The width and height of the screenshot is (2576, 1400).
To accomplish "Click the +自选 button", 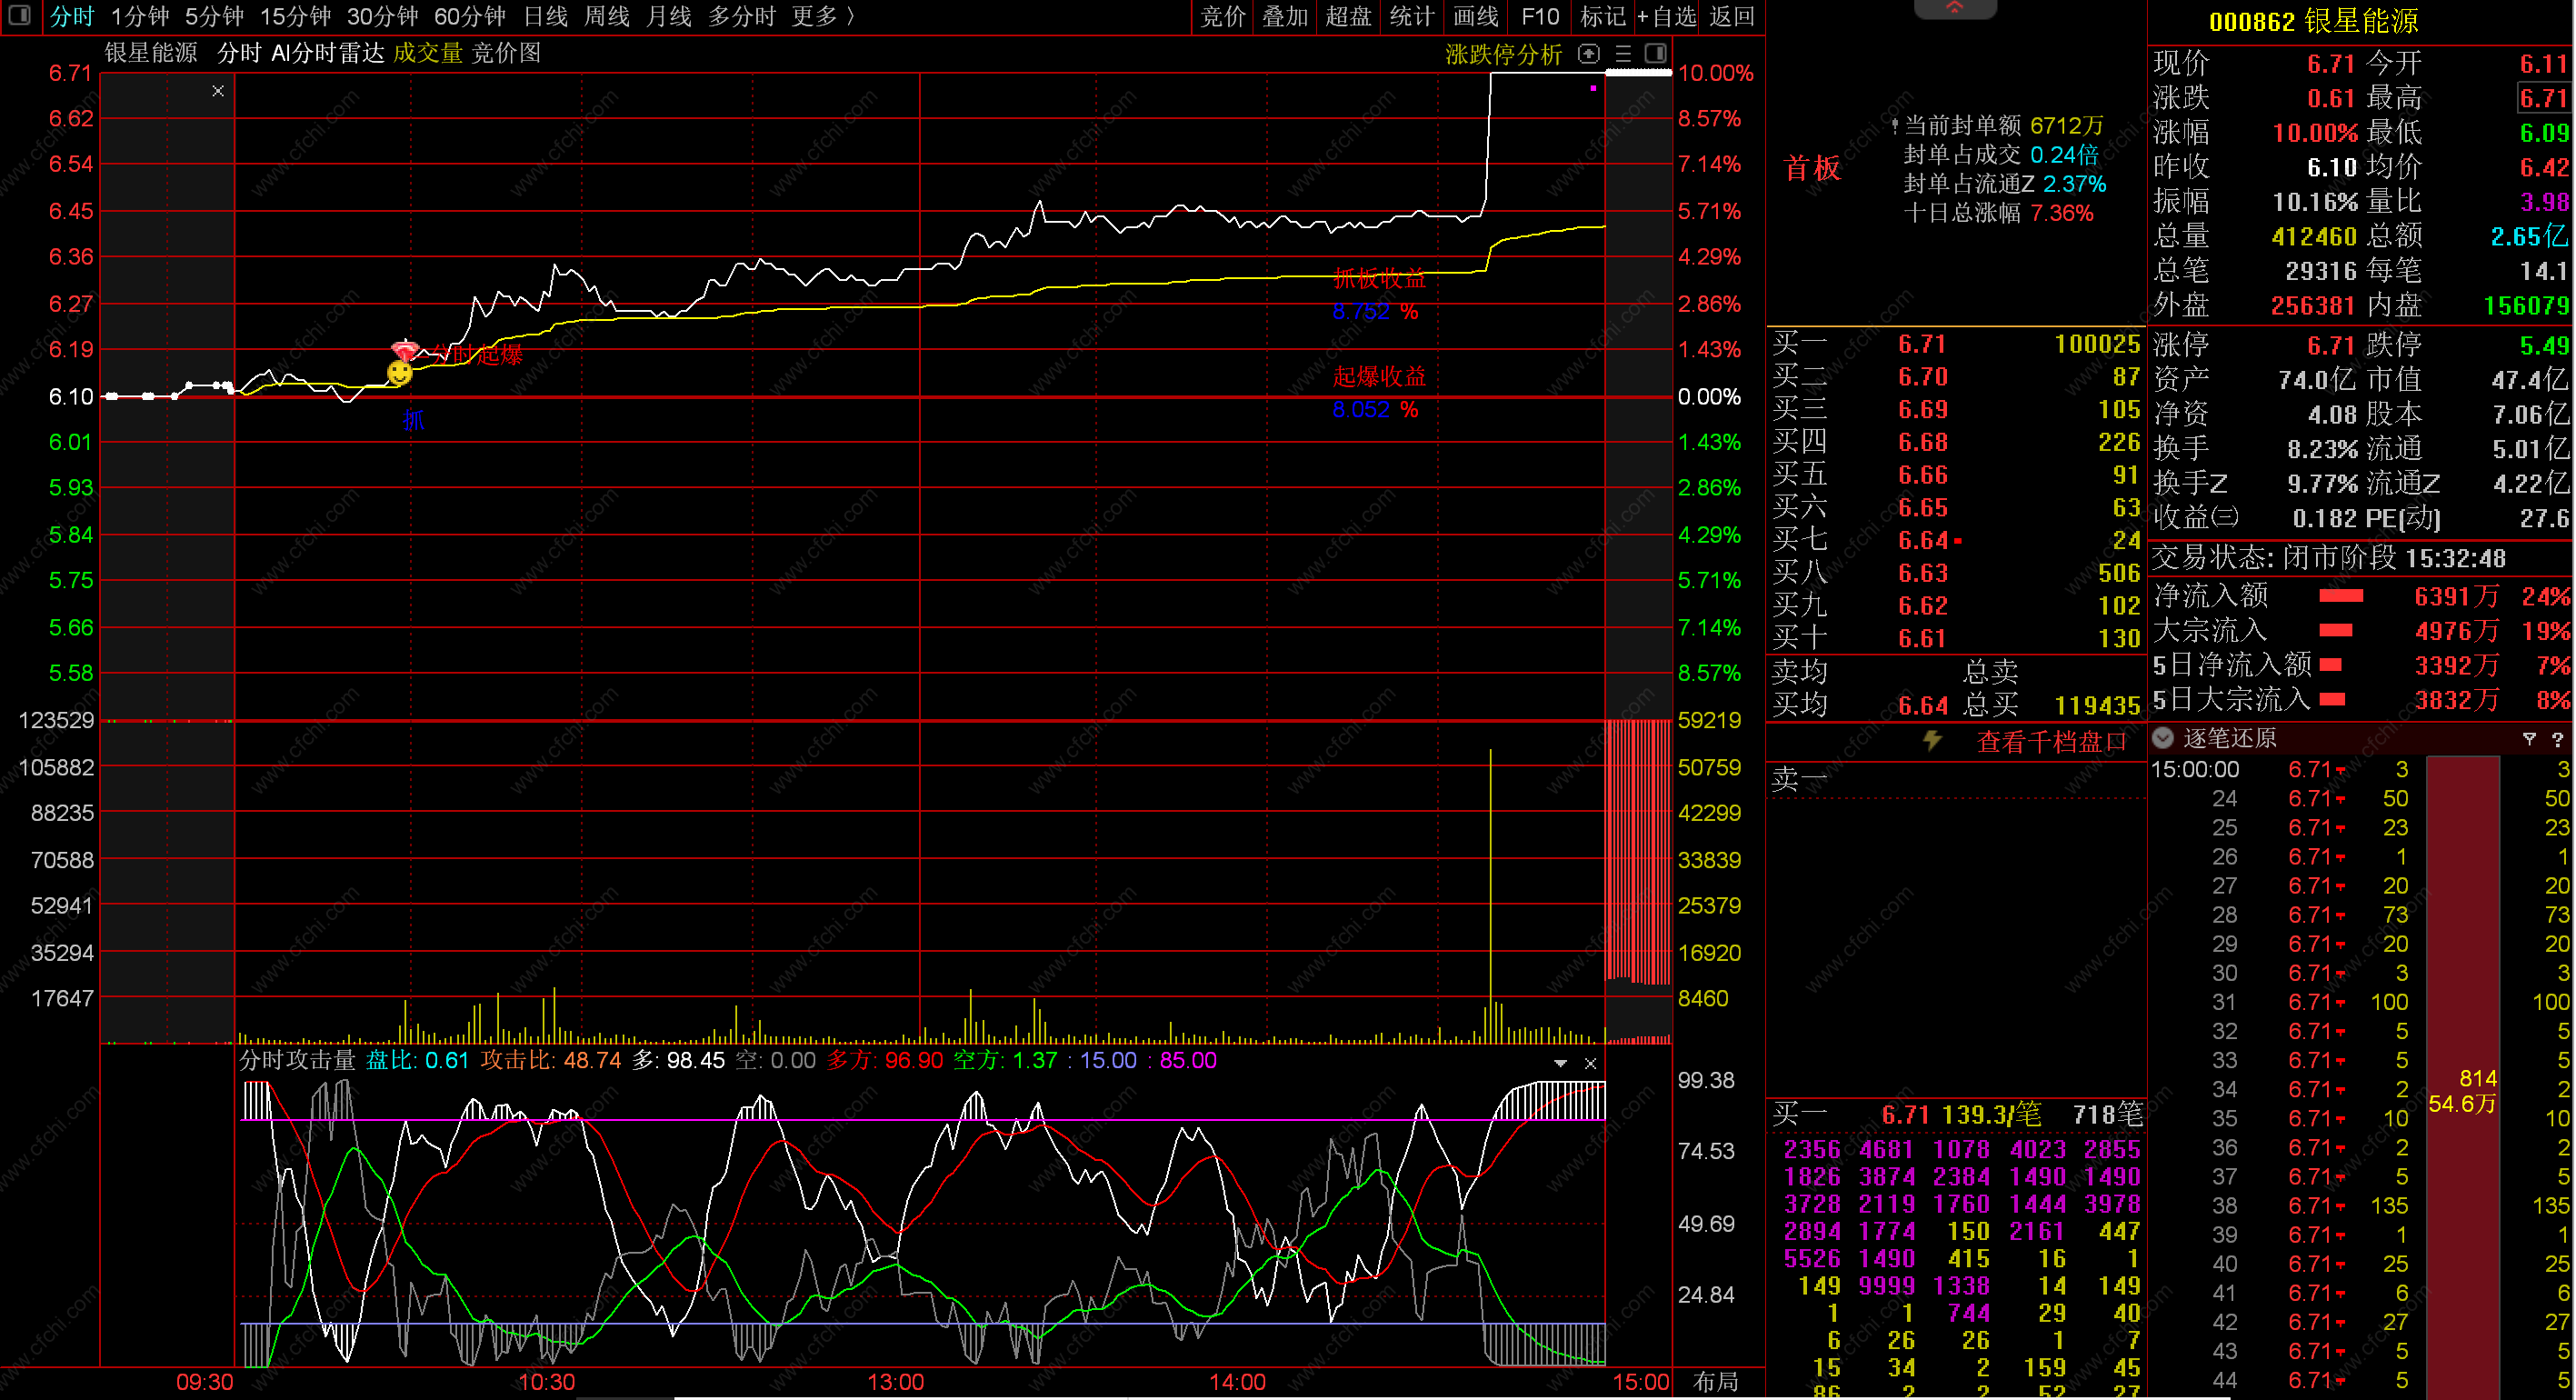I will pos(1666,16).
